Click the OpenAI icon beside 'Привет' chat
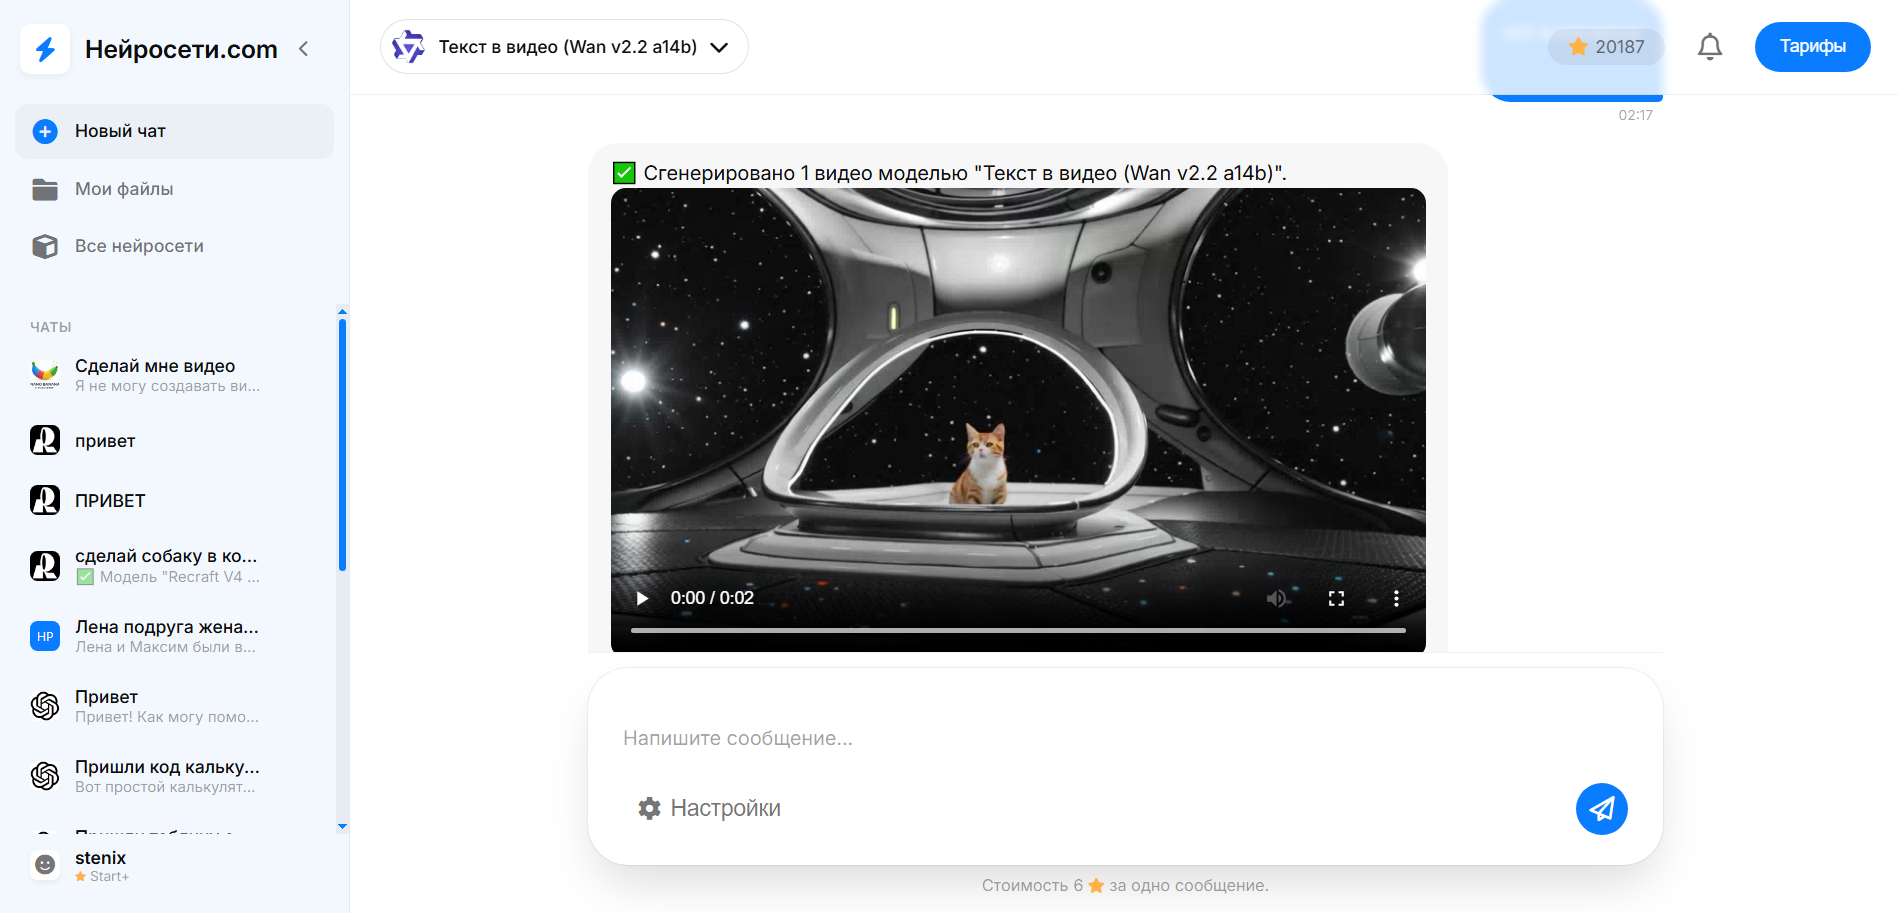Viewport: 1898px width, 913px height. click(45, 706)
